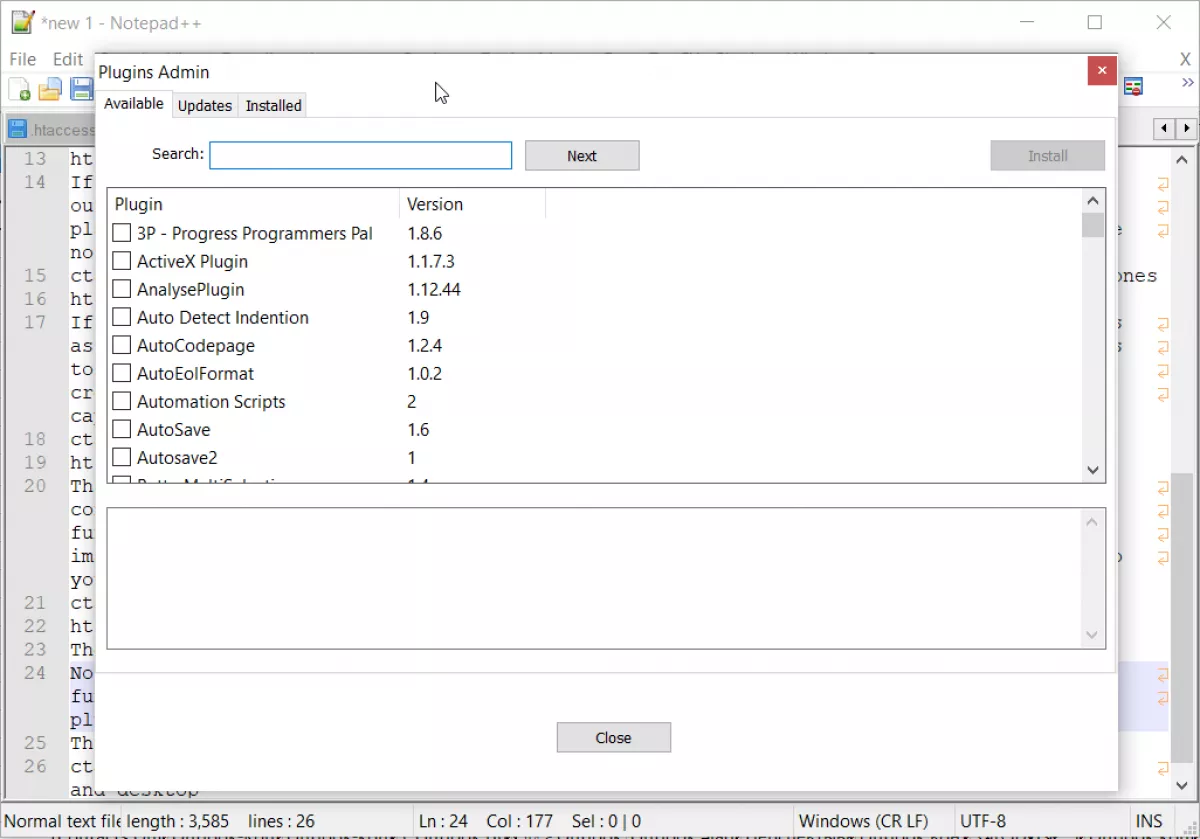Tick the Automation Scripts checkbox
The image size is (1200, 839).
[x=121, y=401]
